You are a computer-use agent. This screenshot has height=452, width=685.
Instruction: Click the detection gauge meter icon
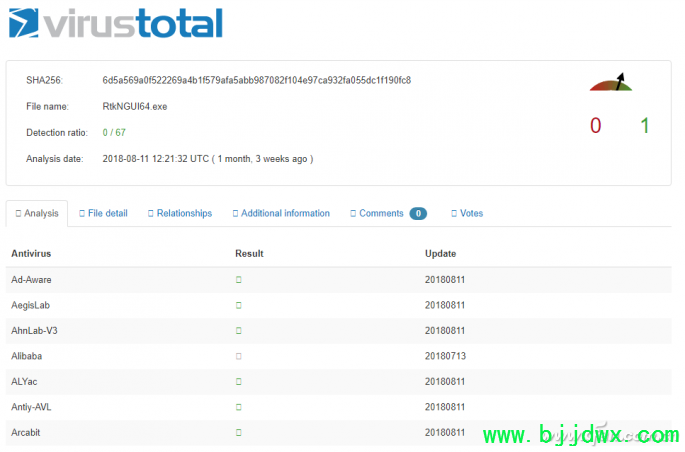(x=611, y=82)
